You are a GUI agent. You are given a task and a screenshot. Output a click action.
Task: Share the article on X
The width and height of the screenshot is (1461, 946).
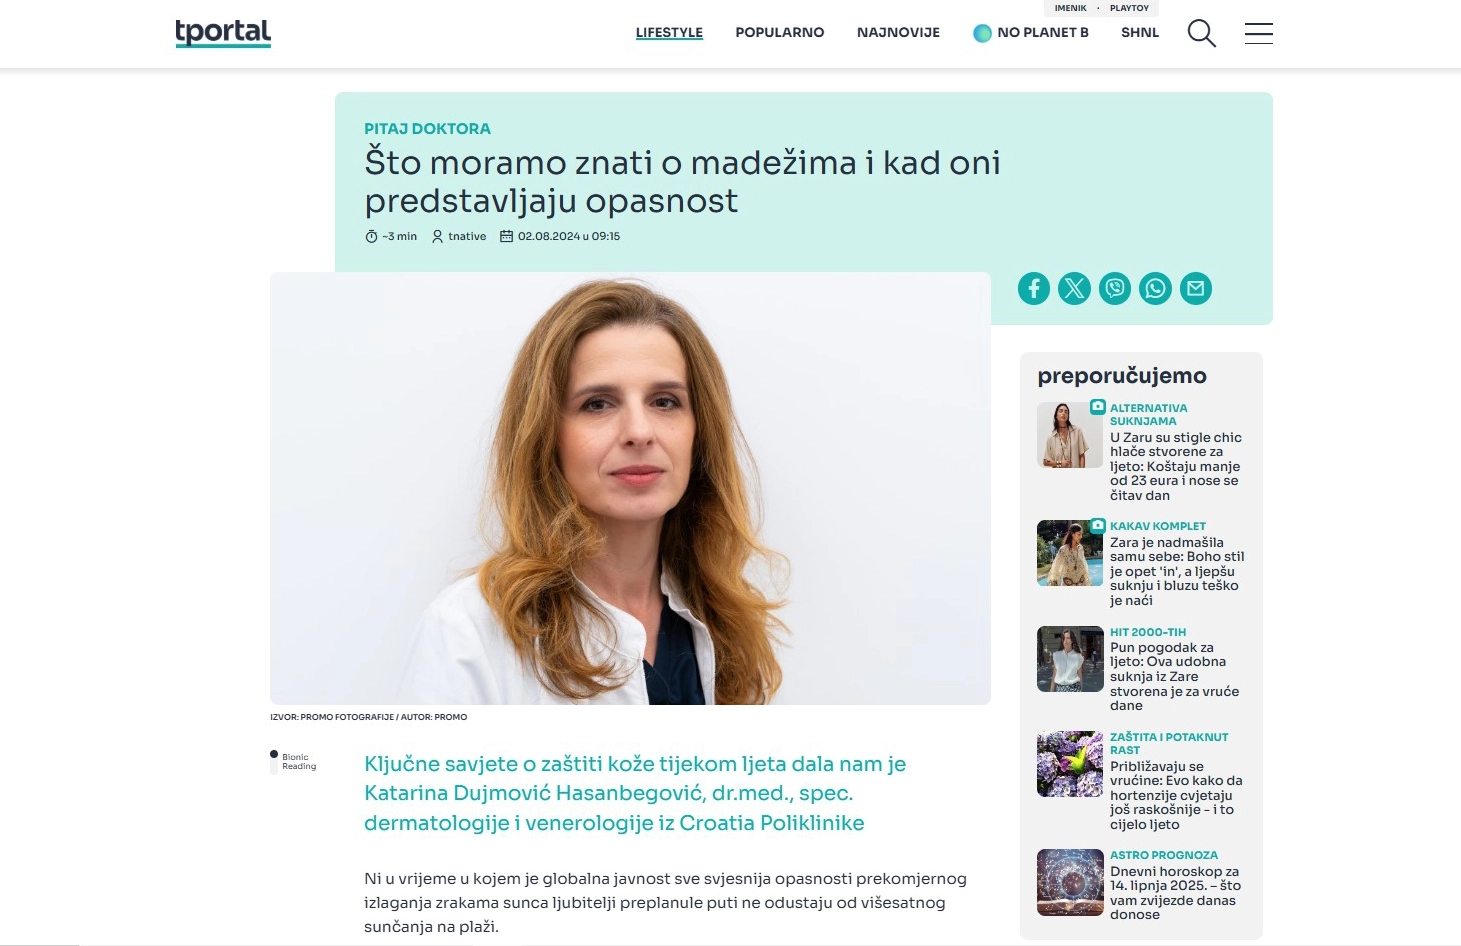coord(1074,289)
